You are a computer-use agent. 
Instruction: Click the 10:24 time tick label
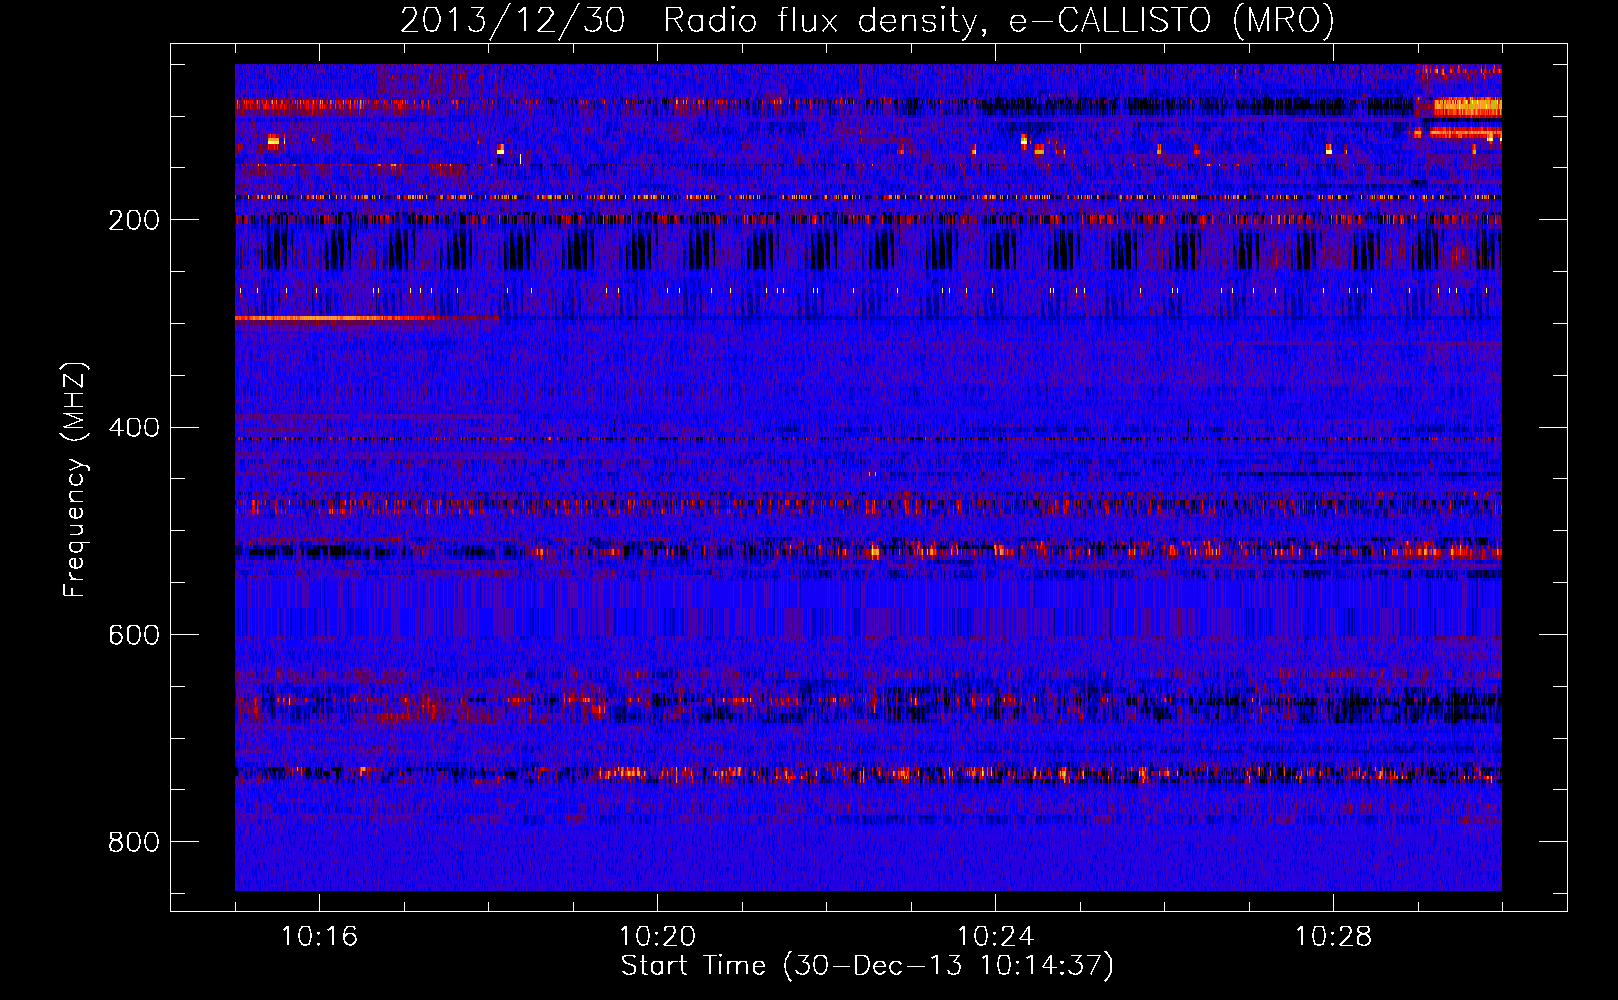pos(995,937)
